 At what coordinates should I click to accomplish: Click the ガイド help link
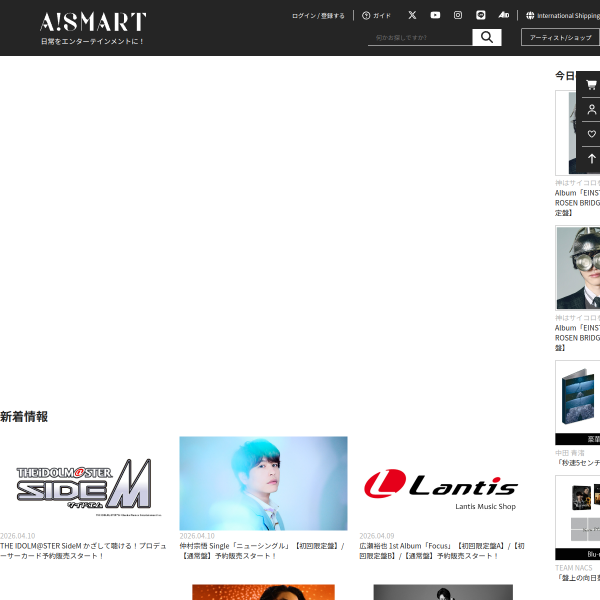click(x=377, y=16)
